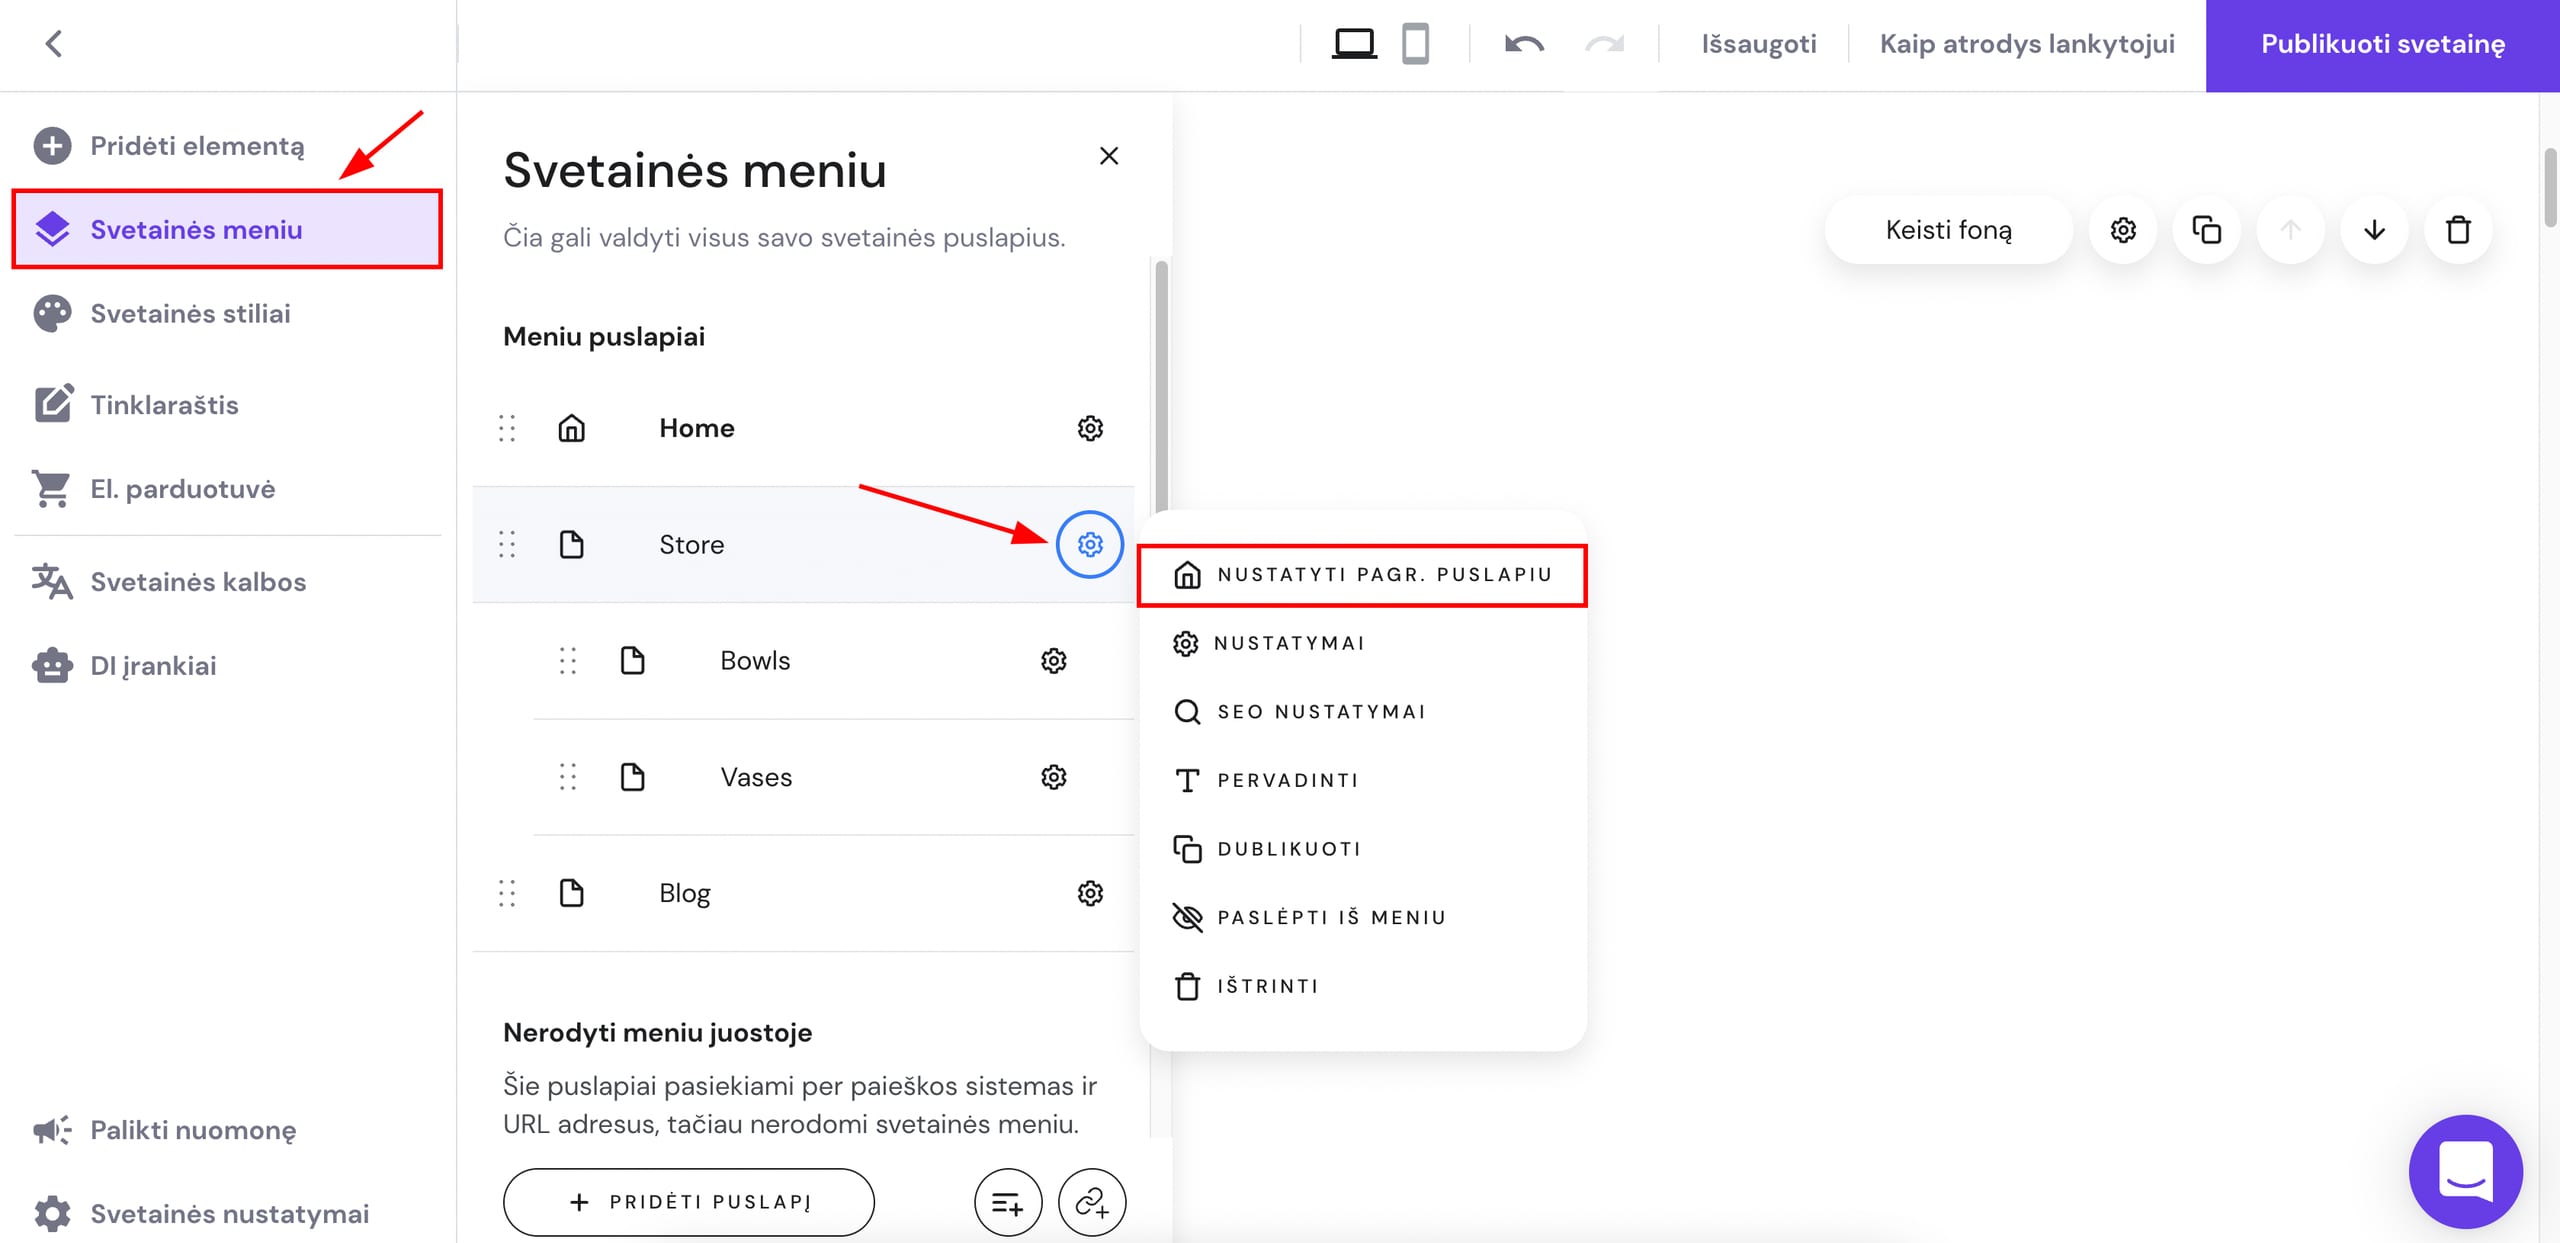Open settings gear for Bowls page
The height and width of the screenshot is (1243, 2560).
point(1054,661)
